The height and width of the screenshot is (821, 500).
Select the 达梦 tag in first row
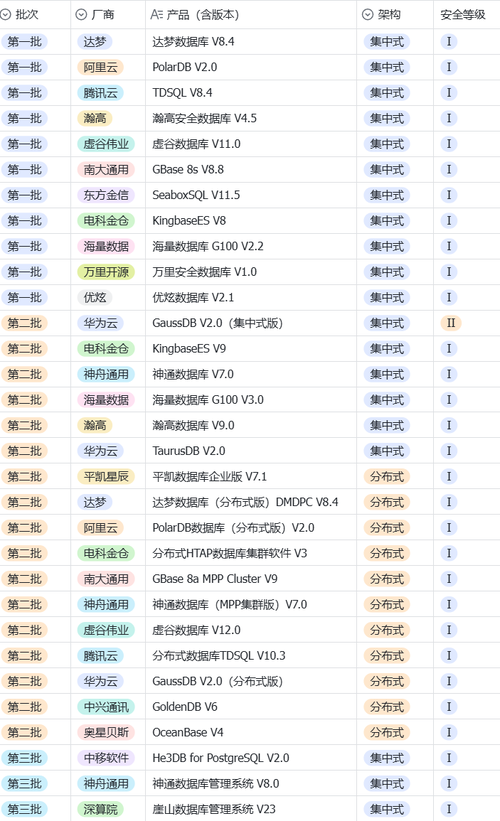pos(95,41)
